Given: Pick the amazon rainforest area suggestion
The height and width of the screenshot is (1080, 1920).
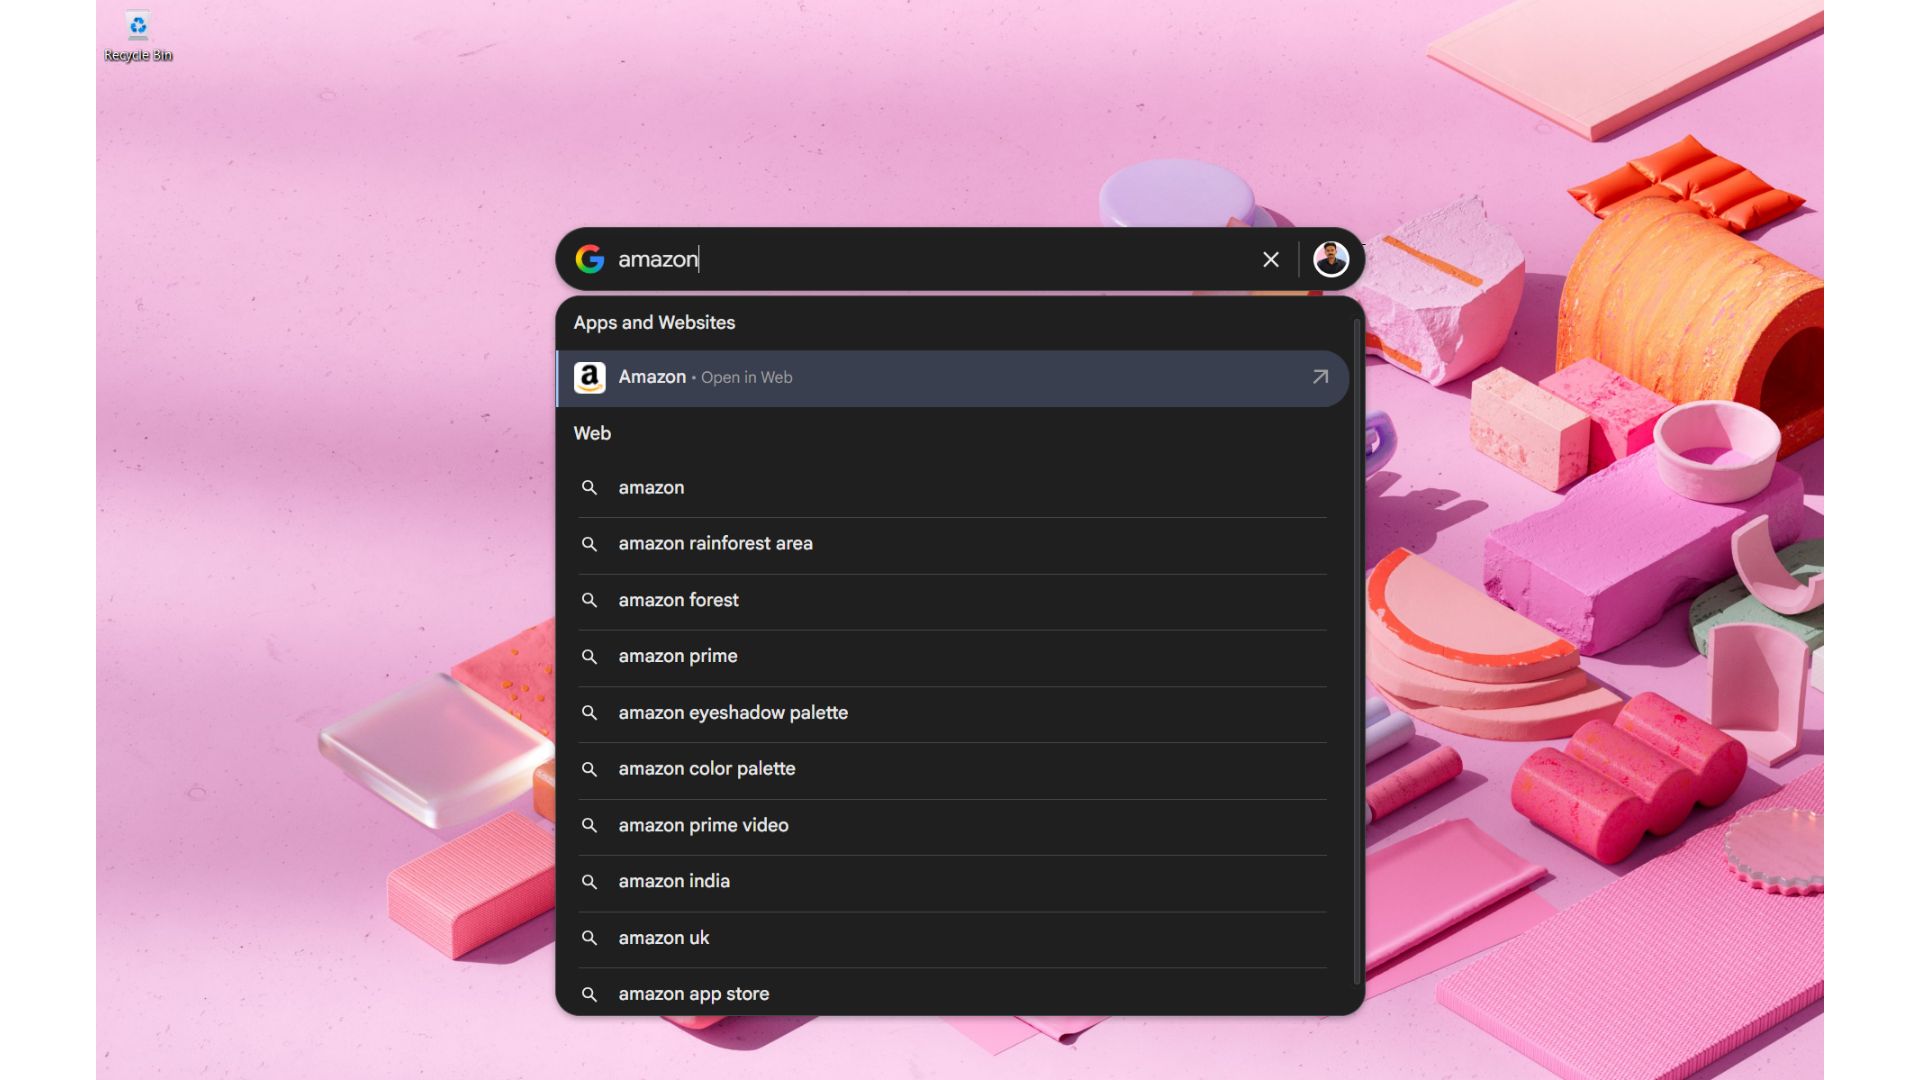Looking at the screenshot, I should pos(715,544).
